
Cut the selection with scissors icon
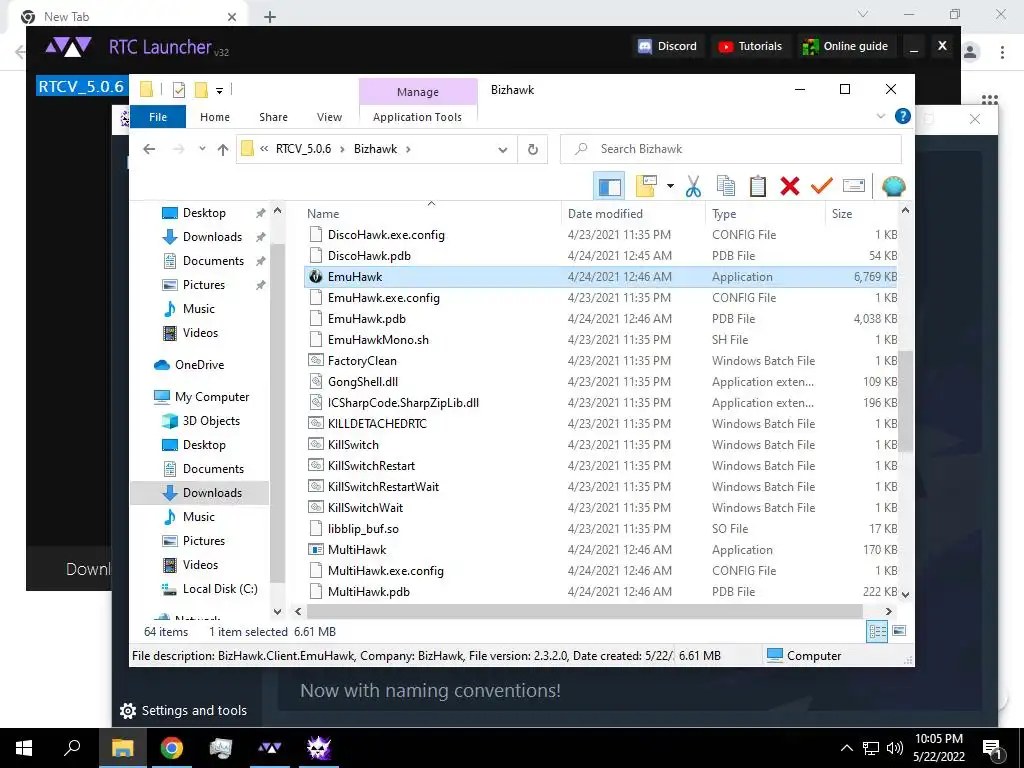coord(694,187)
